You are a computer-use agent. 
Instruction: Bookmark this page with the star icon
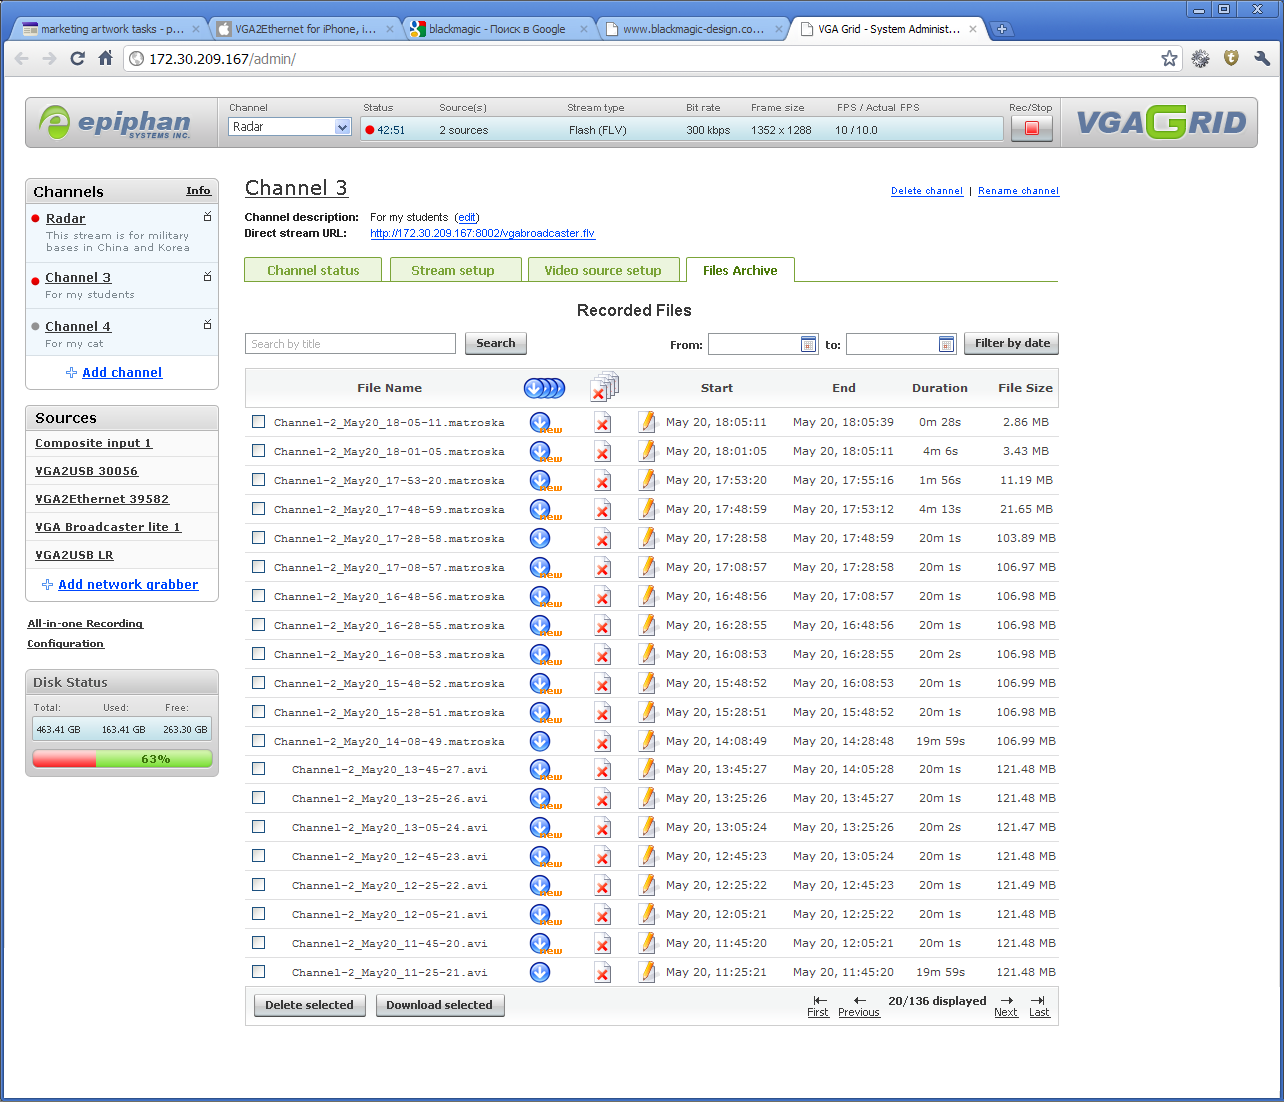pyautogui.click(x=1169, y=59)
